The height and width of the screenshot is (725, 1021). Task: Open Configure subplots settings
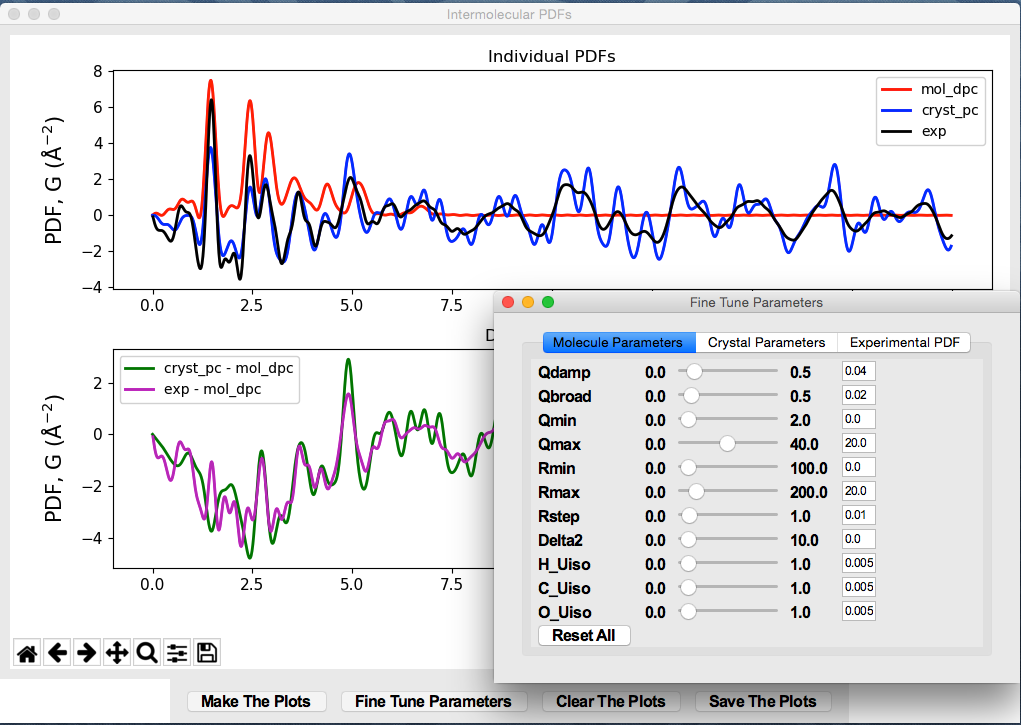pos(176,653)
